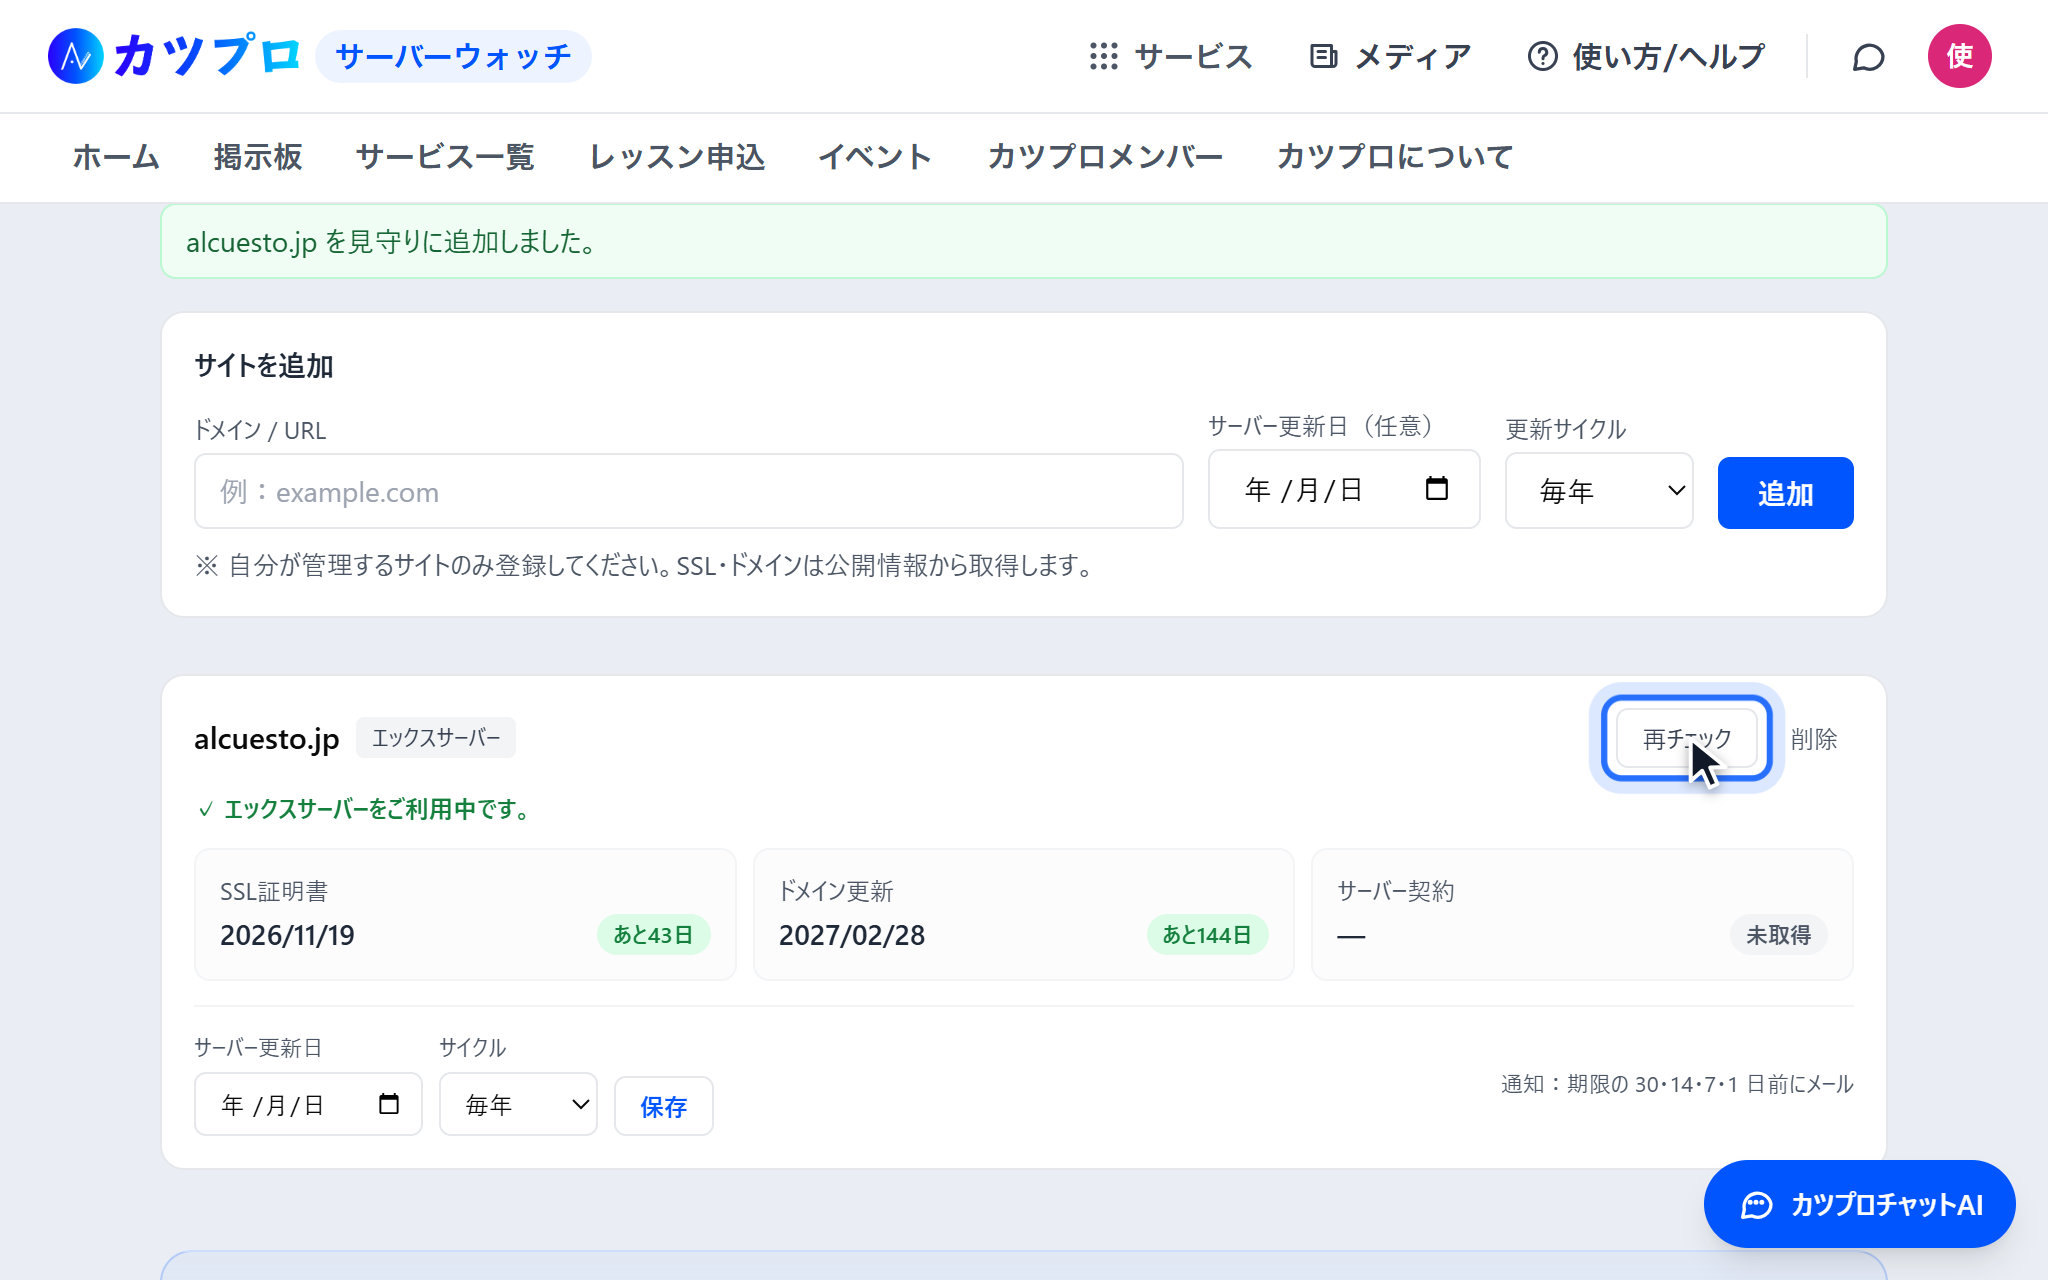The image size is (2048, 1280).
Task: Expand the 更新サイクル 毎年 dropdown
Action: (1599, 491)
